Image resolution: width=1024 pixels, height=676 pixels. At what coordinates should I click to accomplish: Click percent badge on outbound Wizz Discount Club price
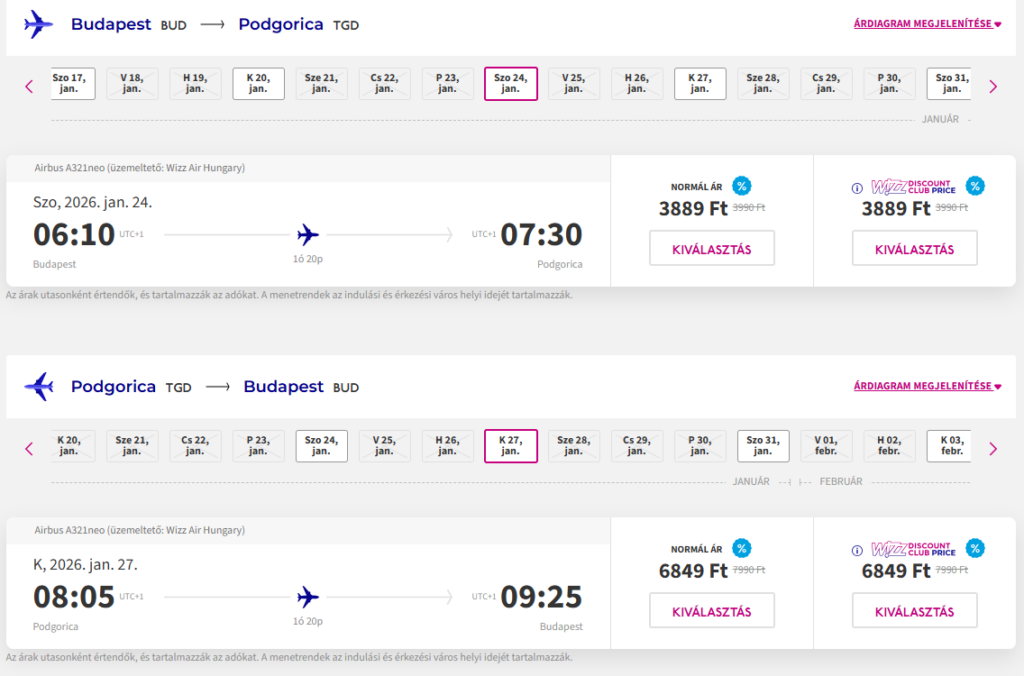point(974,185)
